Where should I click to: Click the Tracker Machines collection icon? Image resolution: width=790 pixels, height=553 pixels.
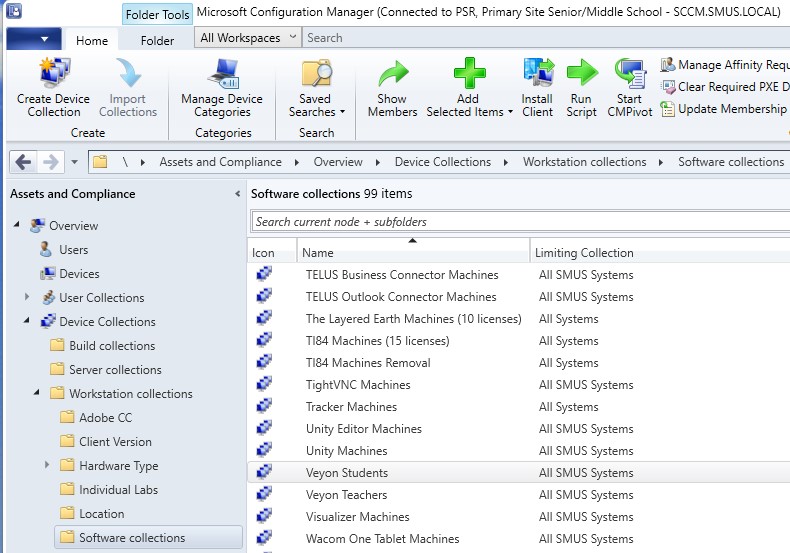(264, 406)
